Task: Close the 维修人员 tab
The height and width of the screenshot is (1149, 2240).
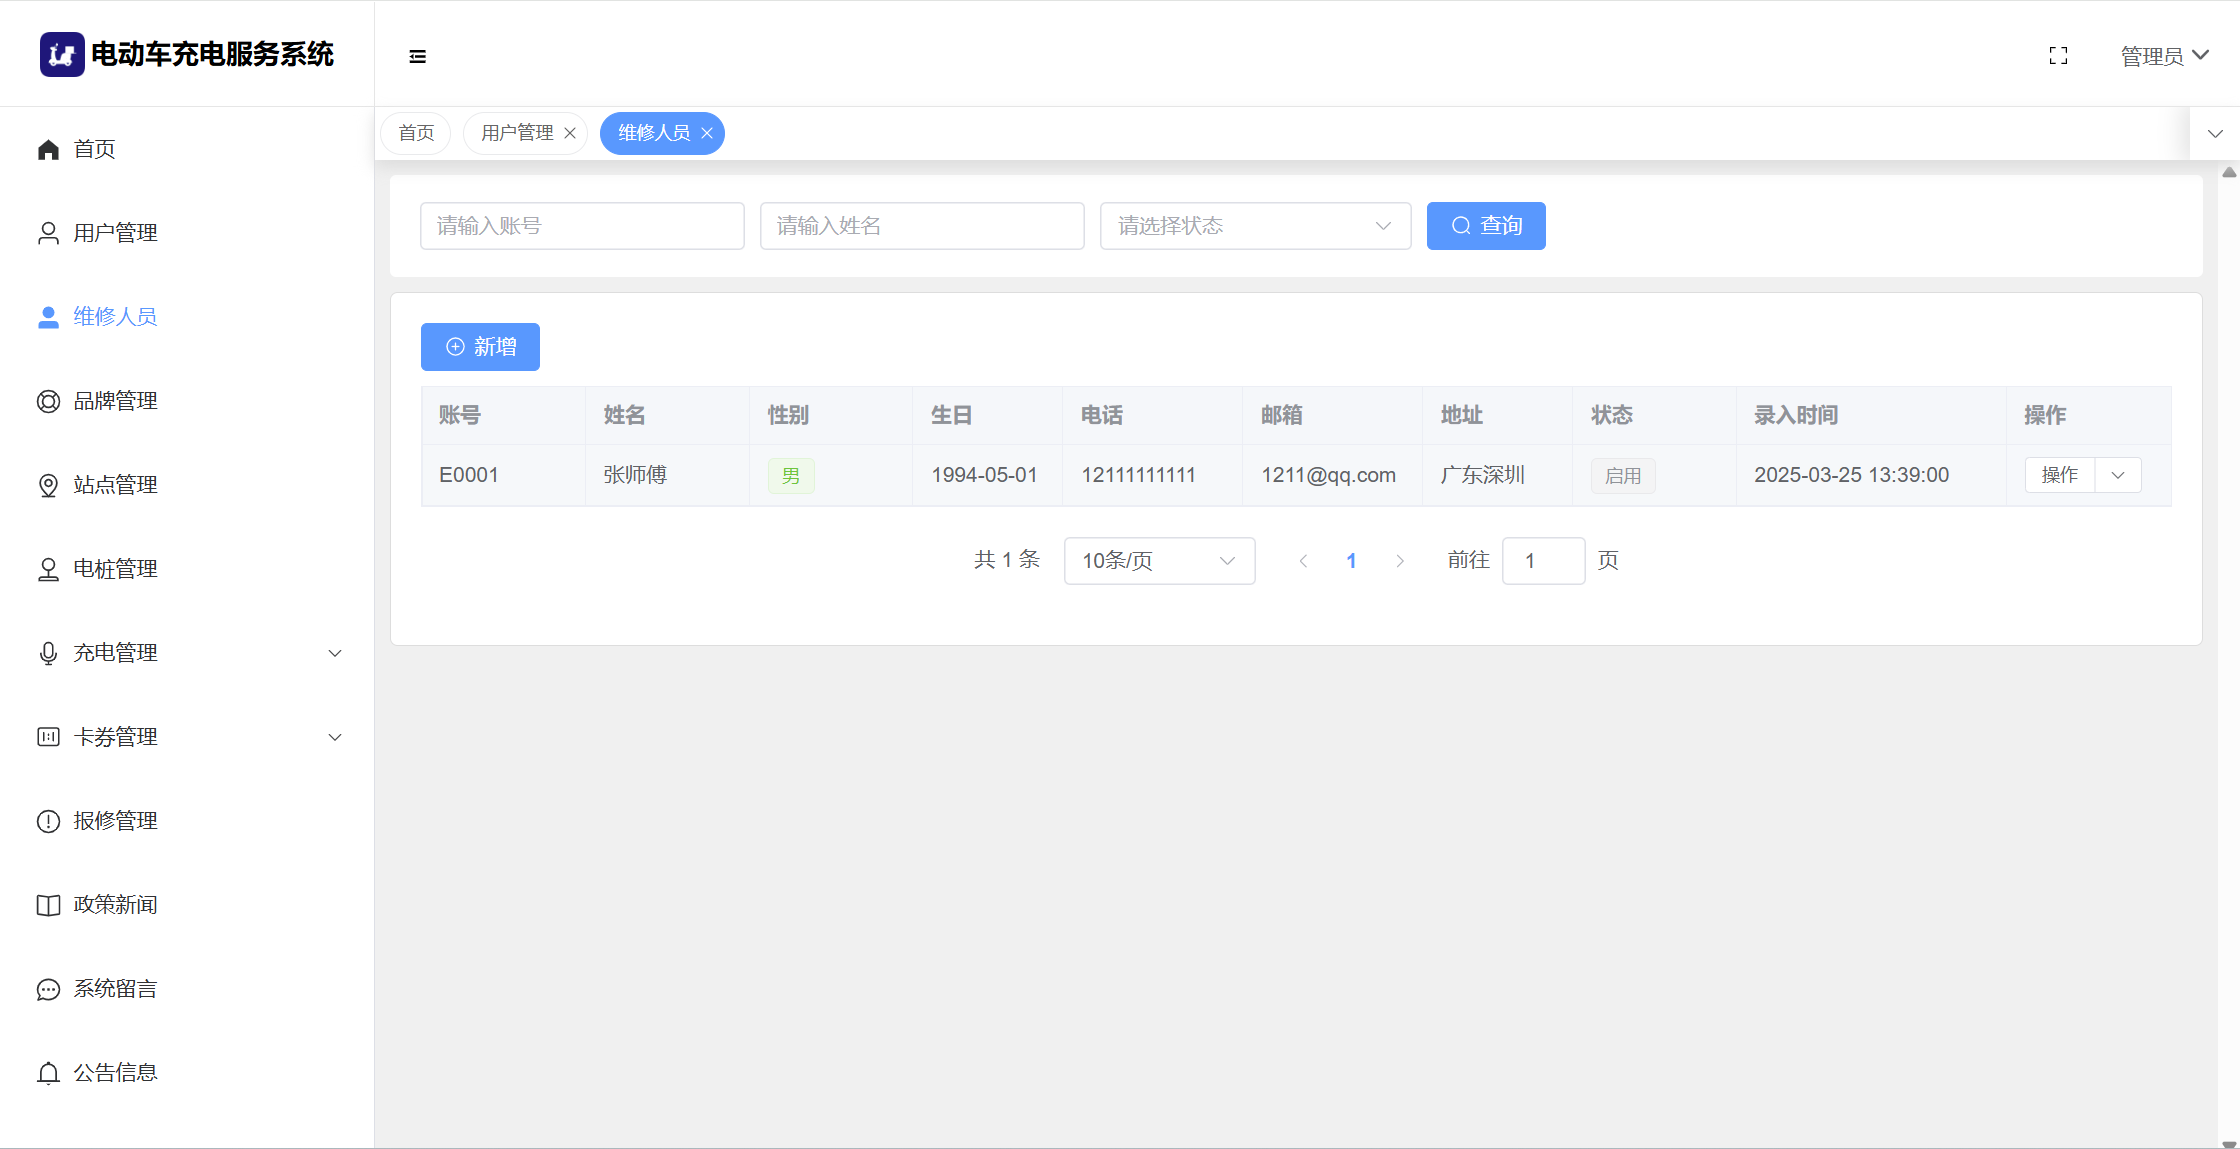Action: [x=707, y=133]
